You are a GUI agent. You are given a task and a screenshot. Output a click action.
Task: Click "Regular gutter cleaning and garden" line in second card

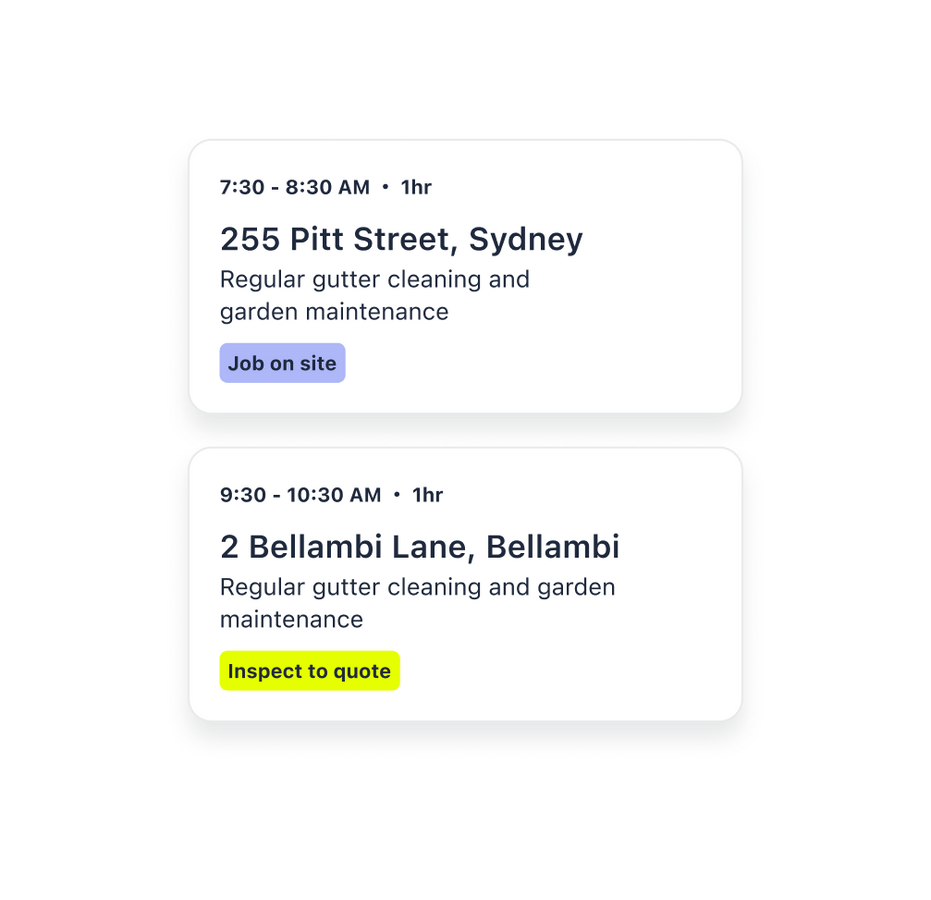(x=417, y=587)
